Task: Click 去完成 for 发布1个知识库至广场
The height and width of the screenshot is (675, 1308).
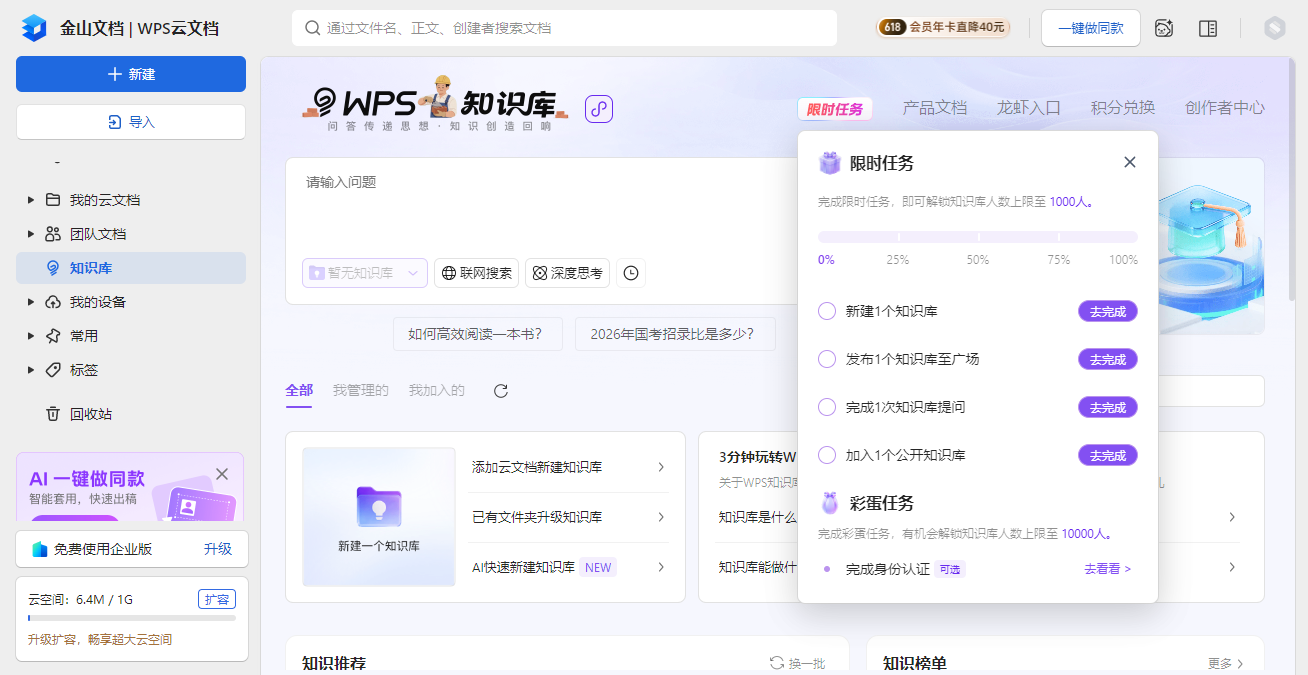Action: 1108,359
